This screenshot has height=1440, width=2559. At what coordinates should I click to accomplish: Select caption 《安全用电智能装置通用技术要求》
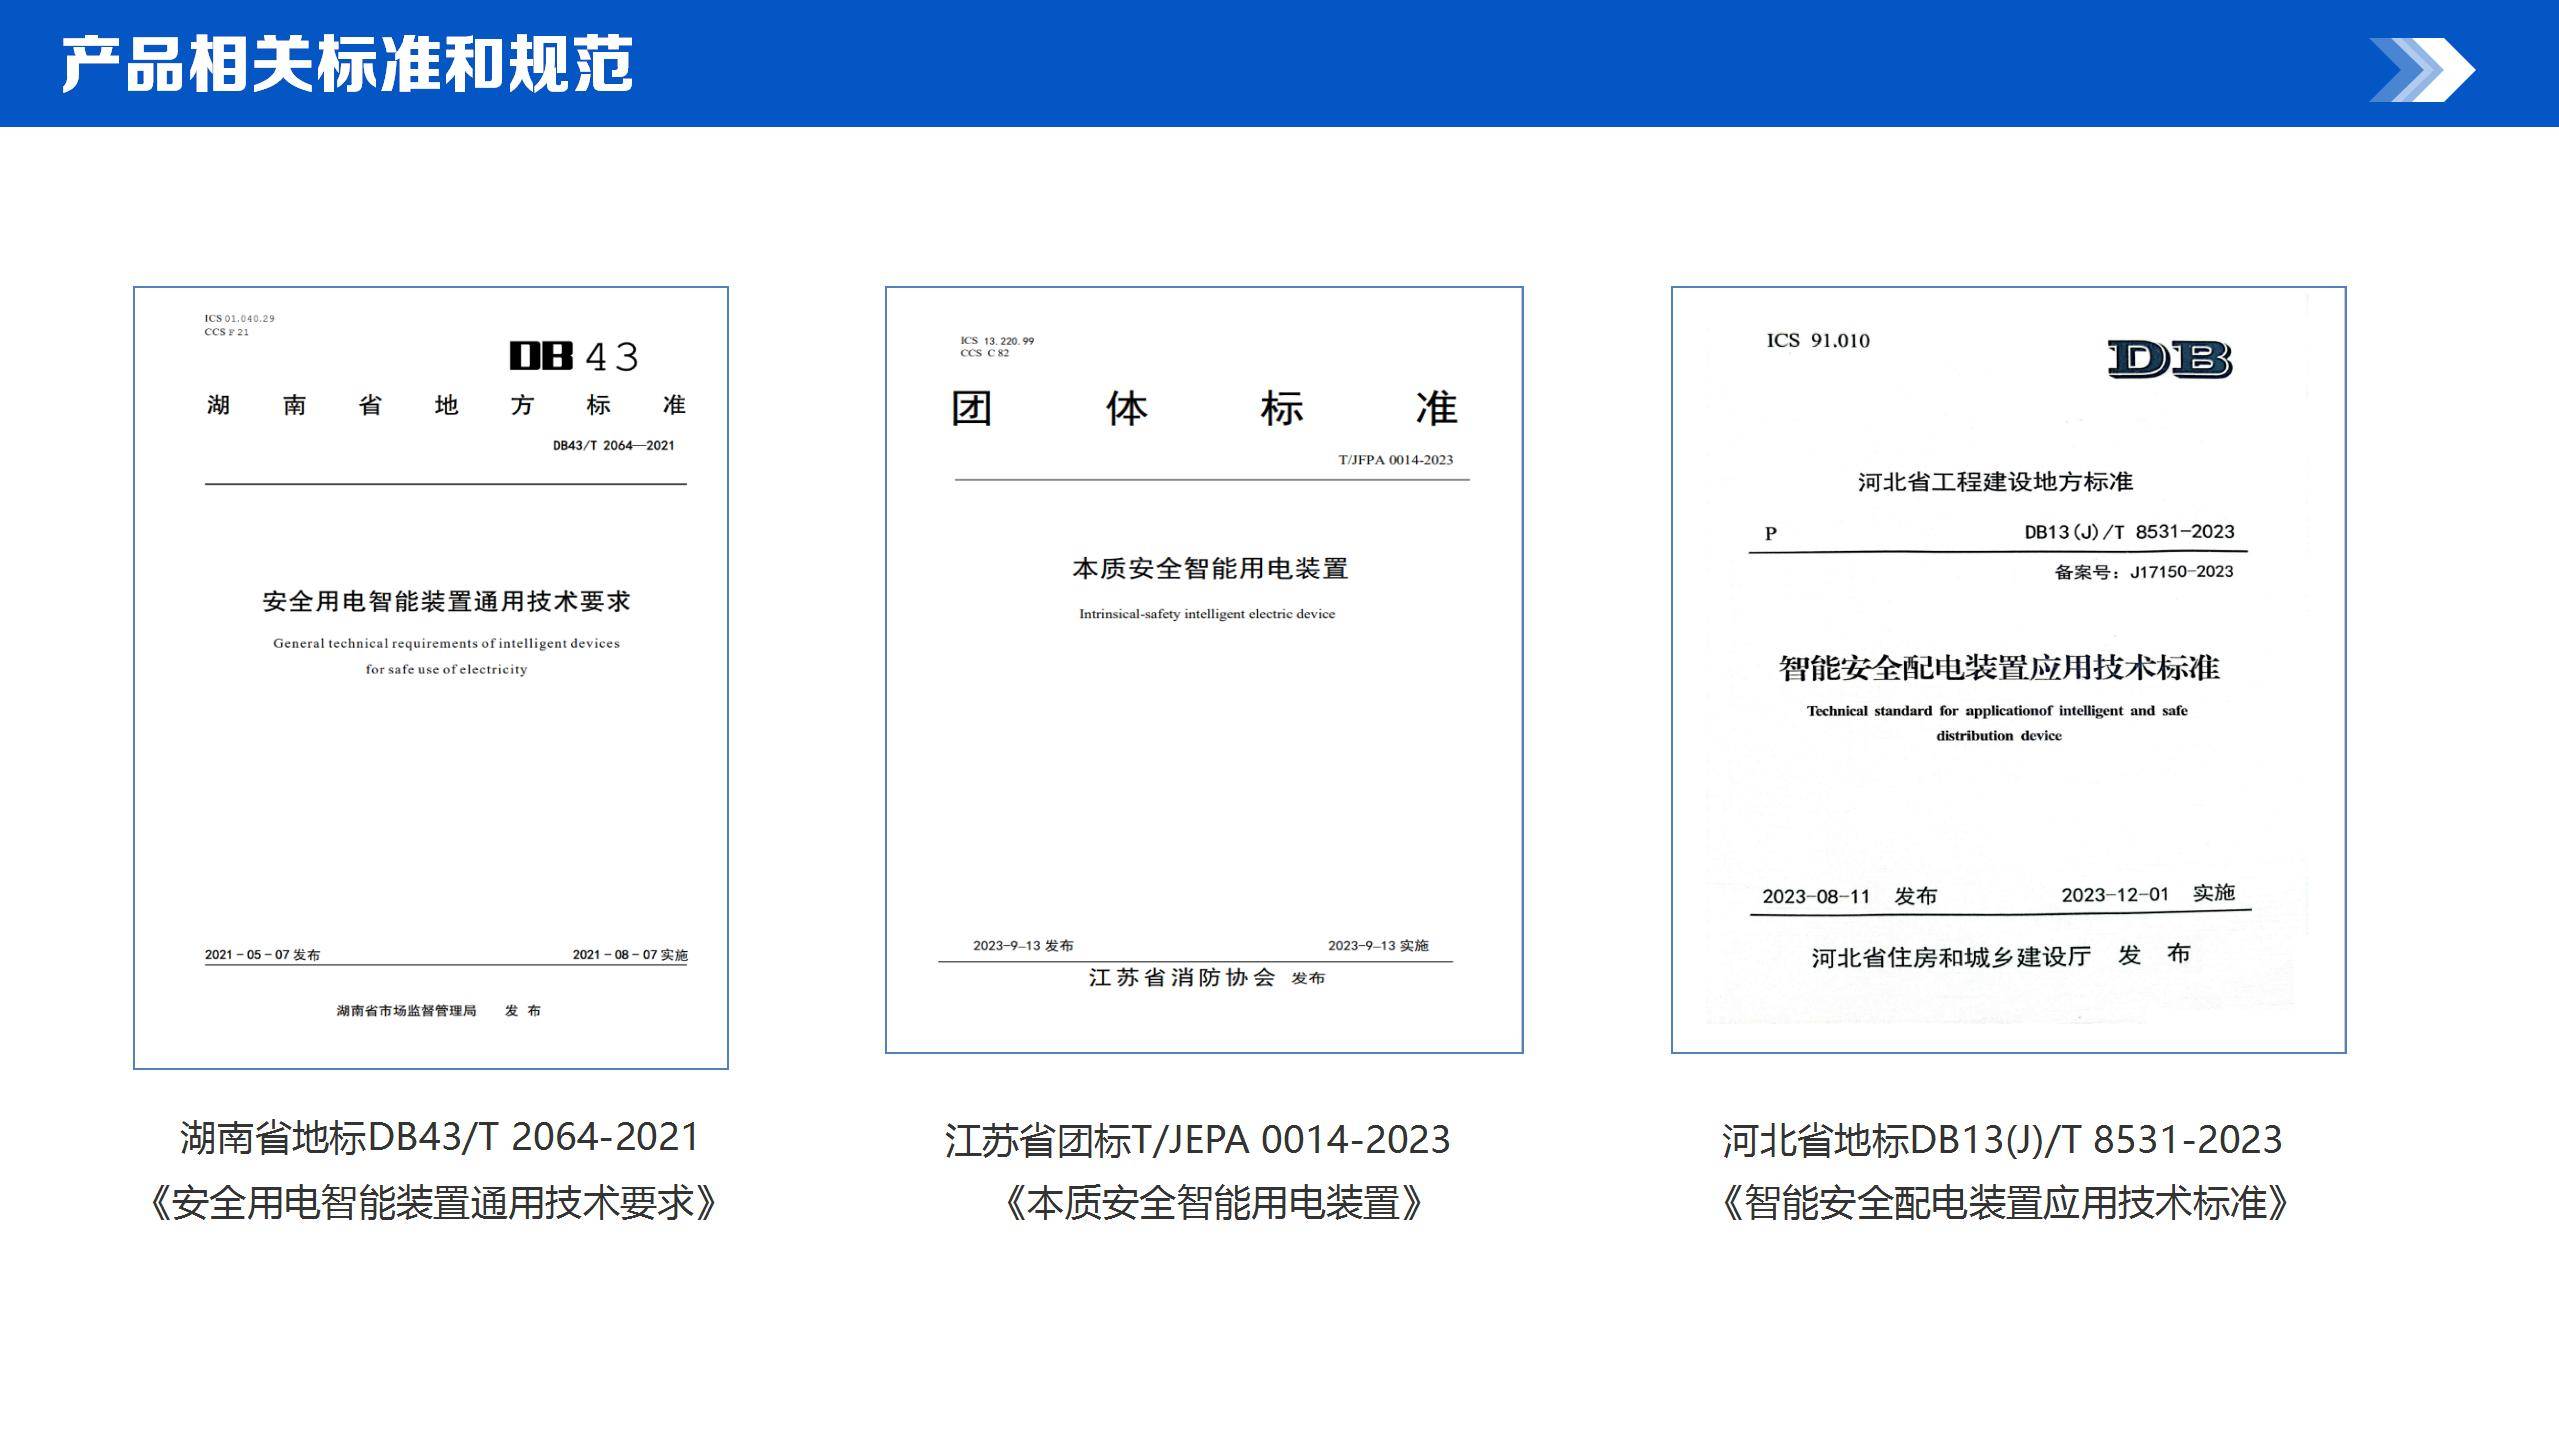(432, 1202)
